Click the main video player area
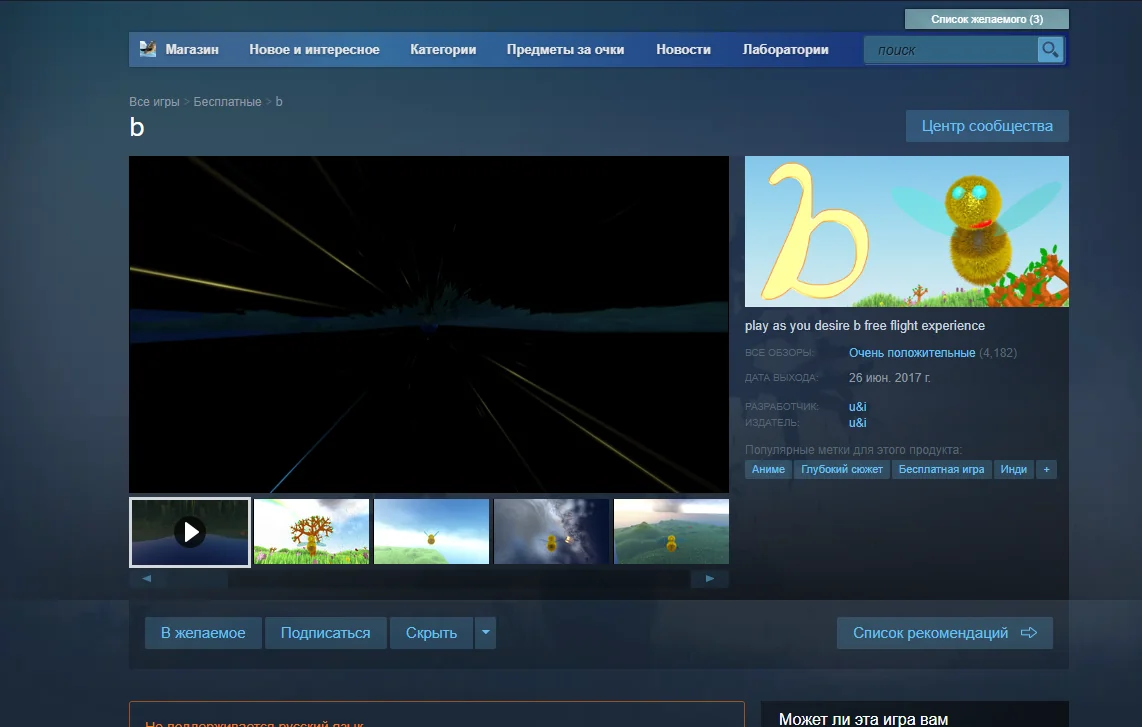 [429, 324]
